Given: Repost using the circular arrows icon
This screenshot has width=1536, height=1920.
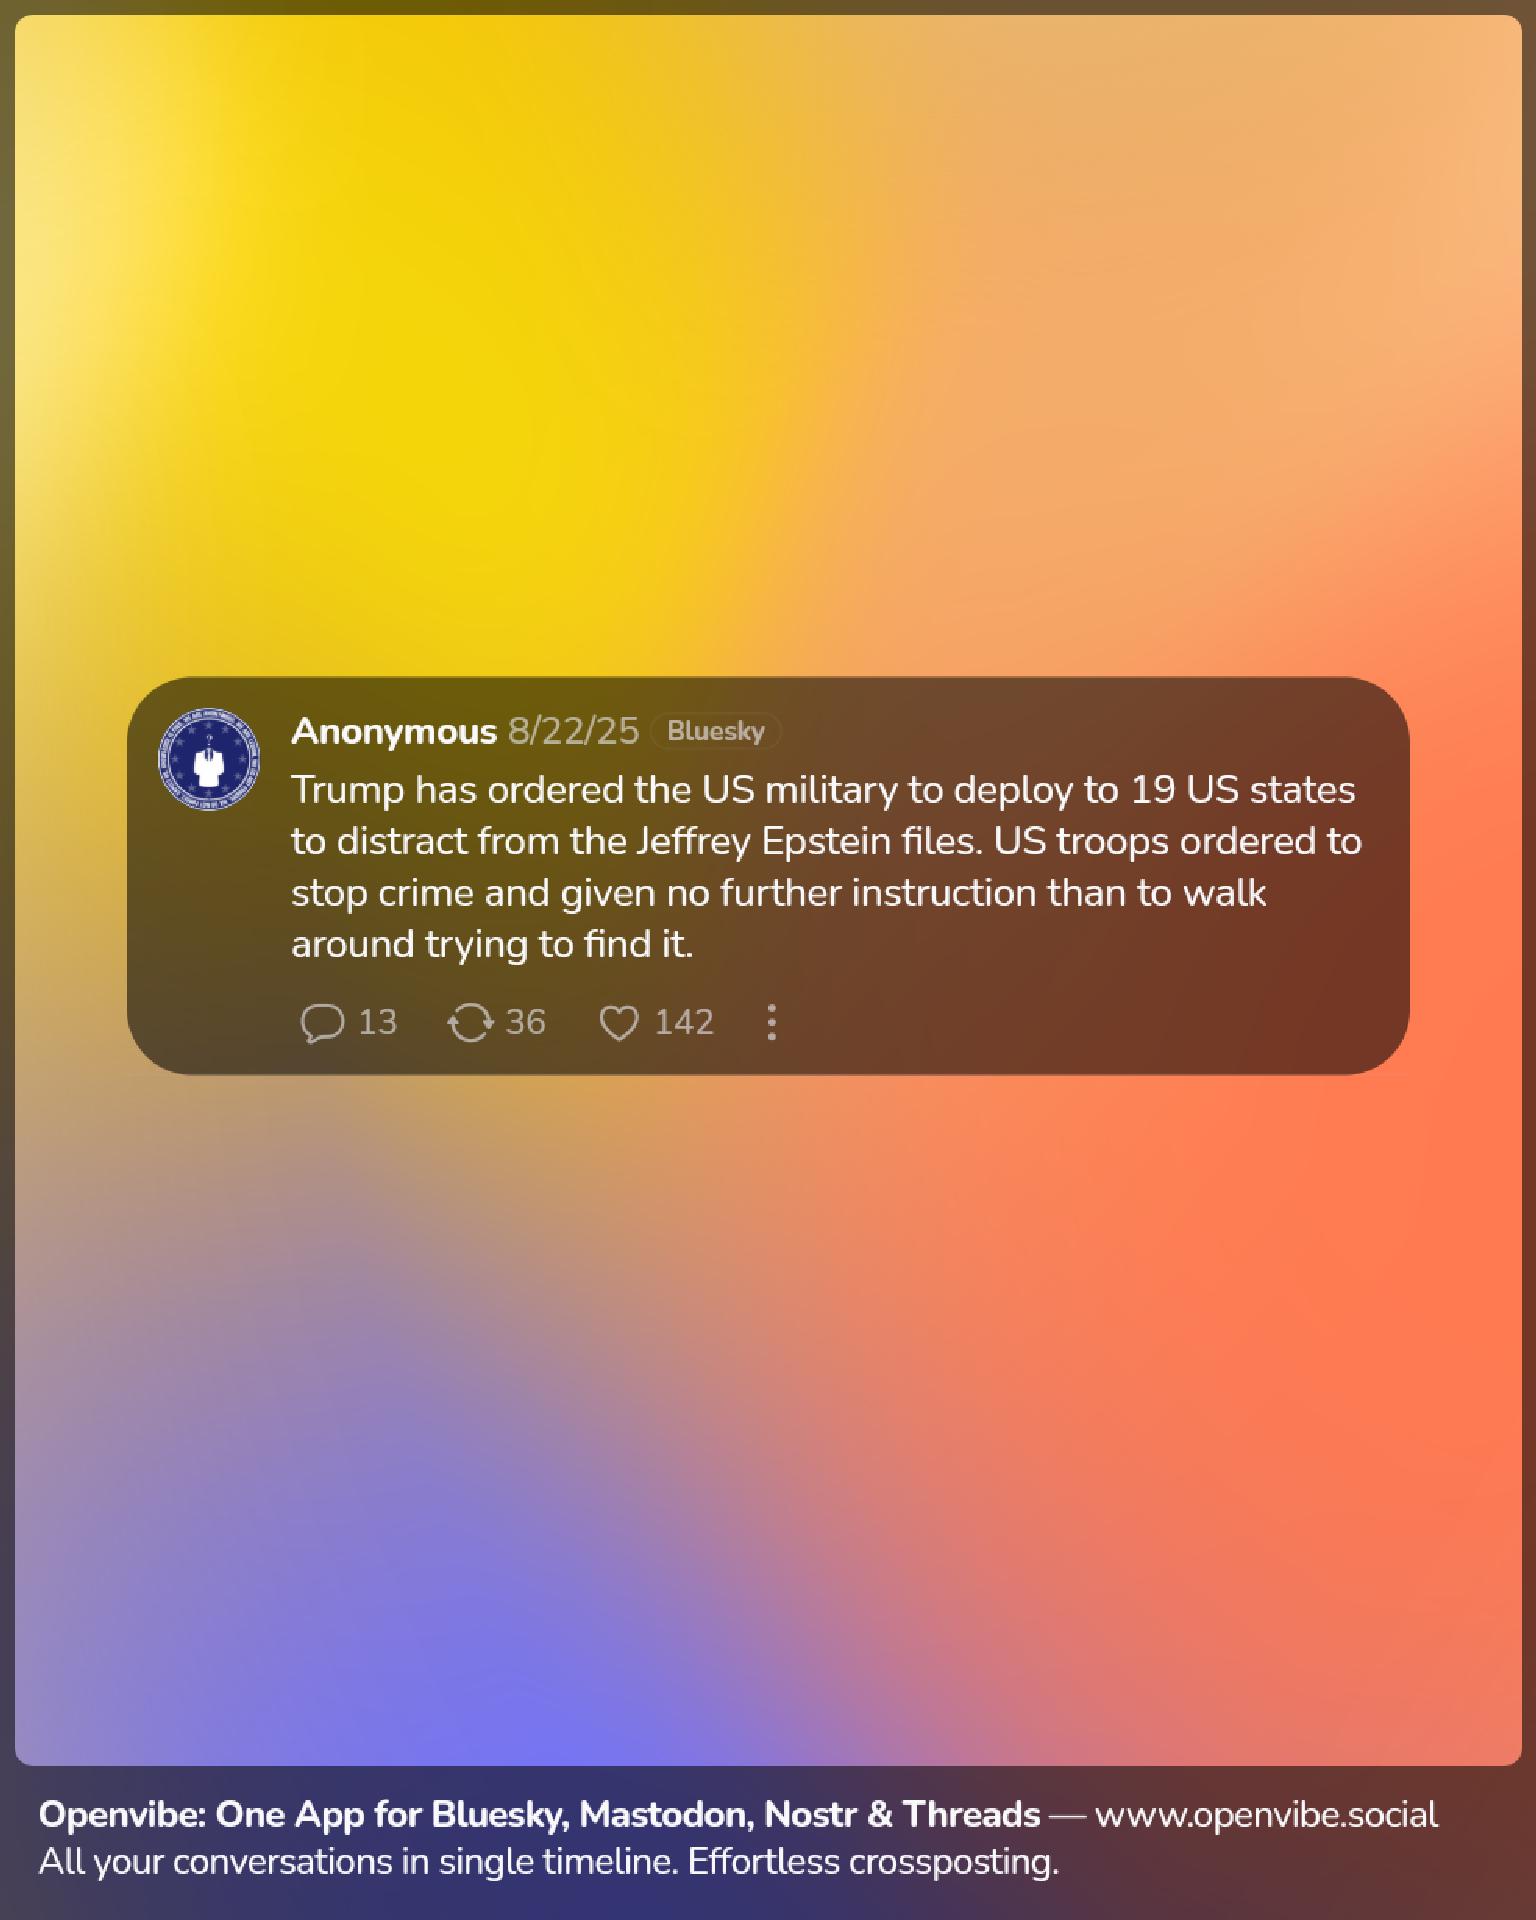Looking at the screenshot, I should (470, 1023).
